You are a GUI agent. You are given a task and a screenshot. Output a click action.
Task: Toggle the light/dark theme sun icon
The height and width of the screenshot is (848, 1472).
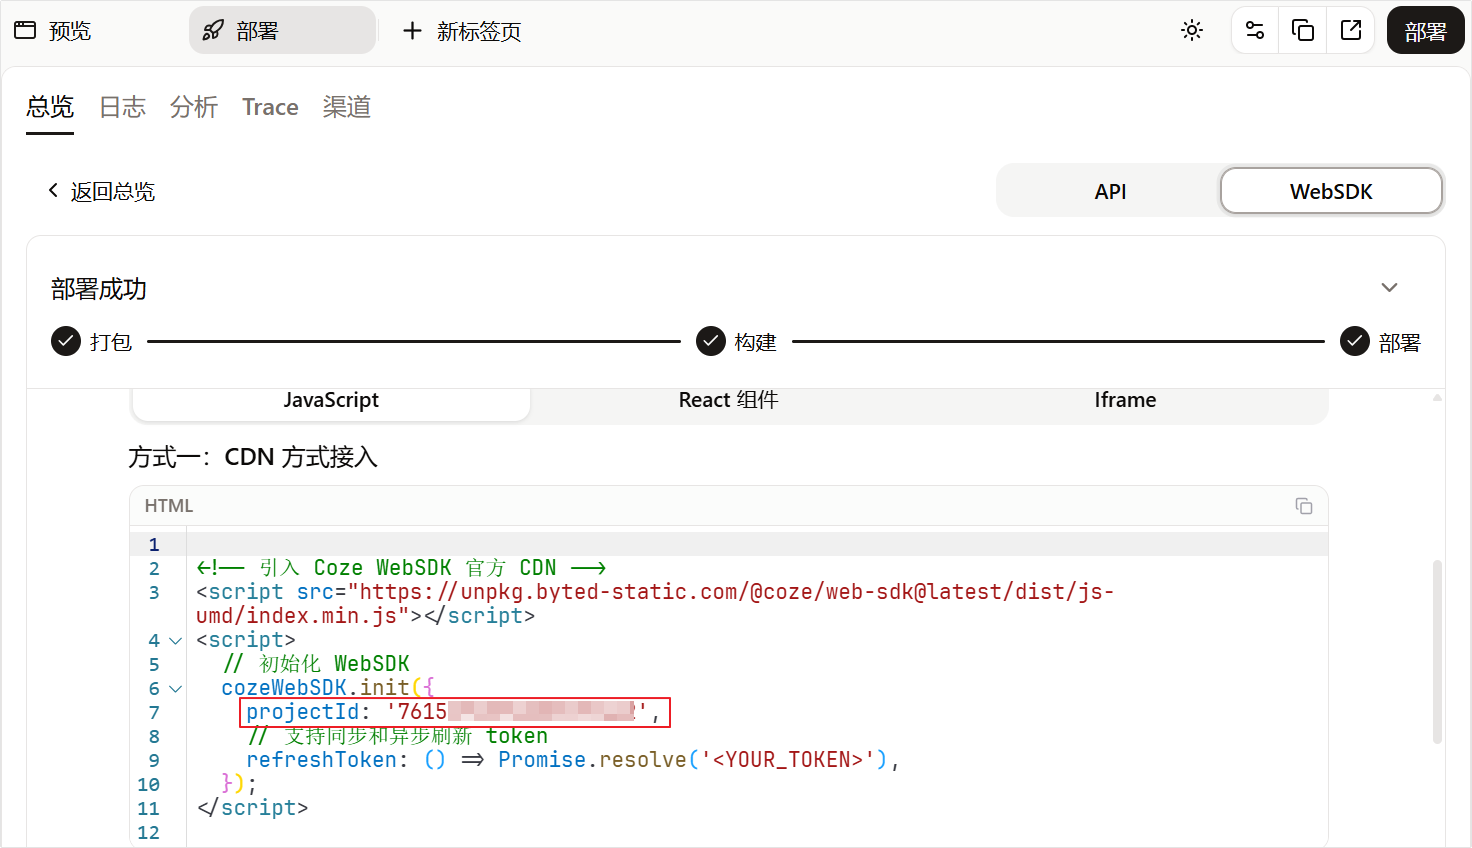pos(1192,30)
